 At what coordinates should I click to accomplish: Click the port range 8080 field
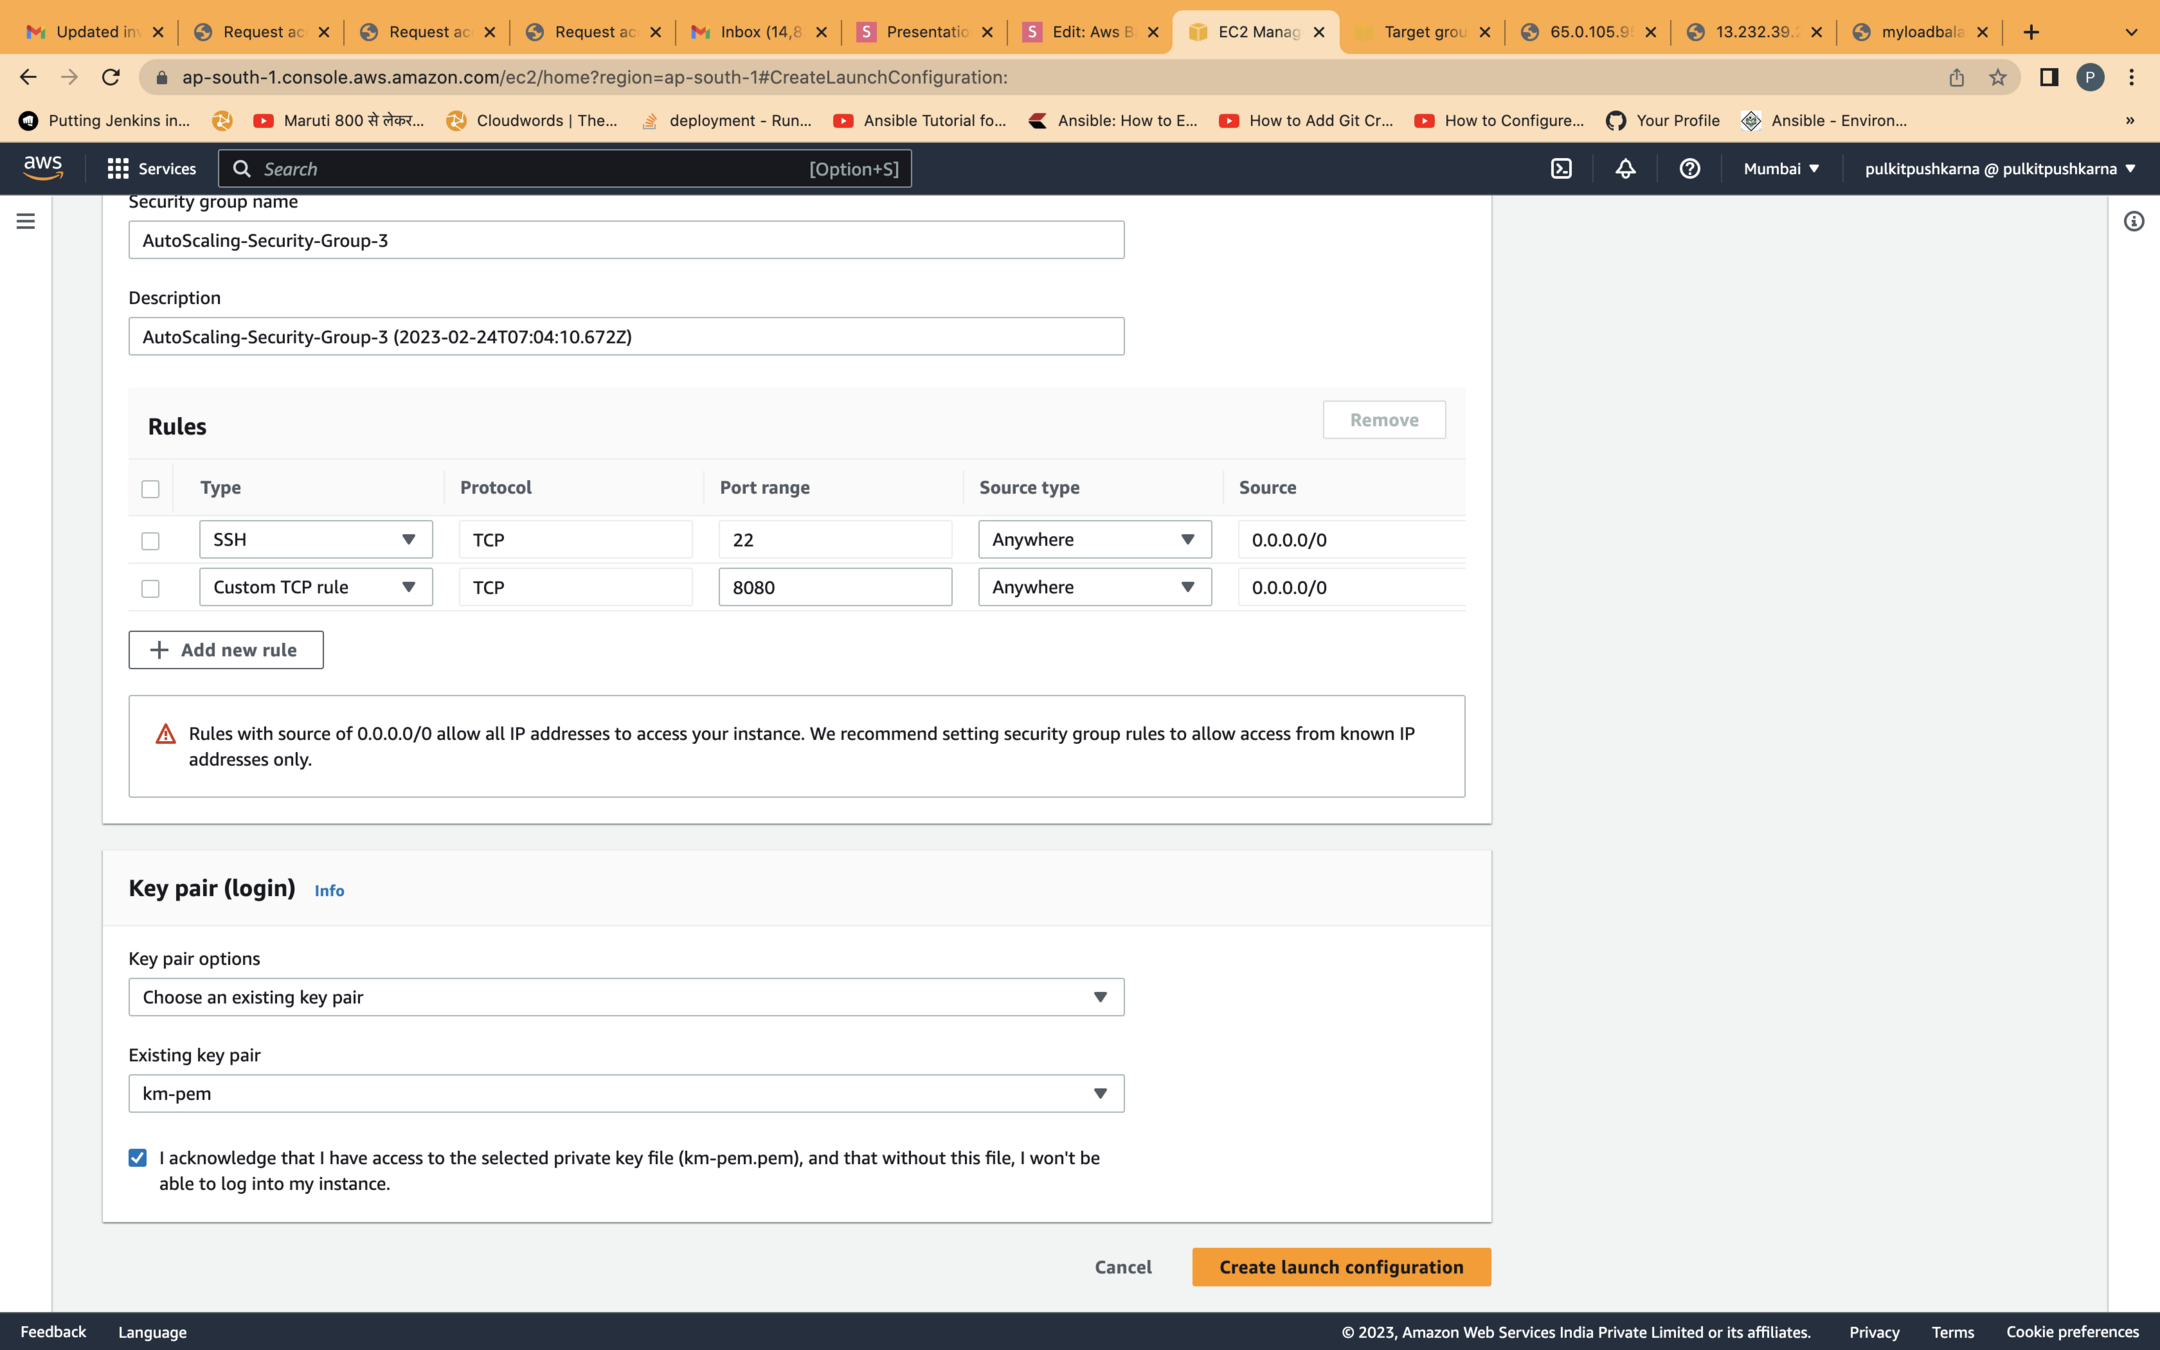834,587
